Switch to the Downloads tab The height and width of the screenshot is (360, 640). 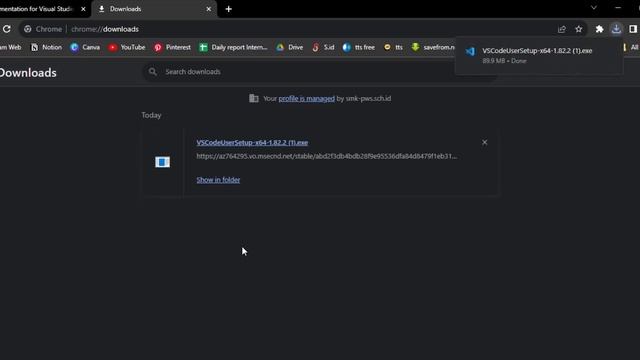coord(154,9)
